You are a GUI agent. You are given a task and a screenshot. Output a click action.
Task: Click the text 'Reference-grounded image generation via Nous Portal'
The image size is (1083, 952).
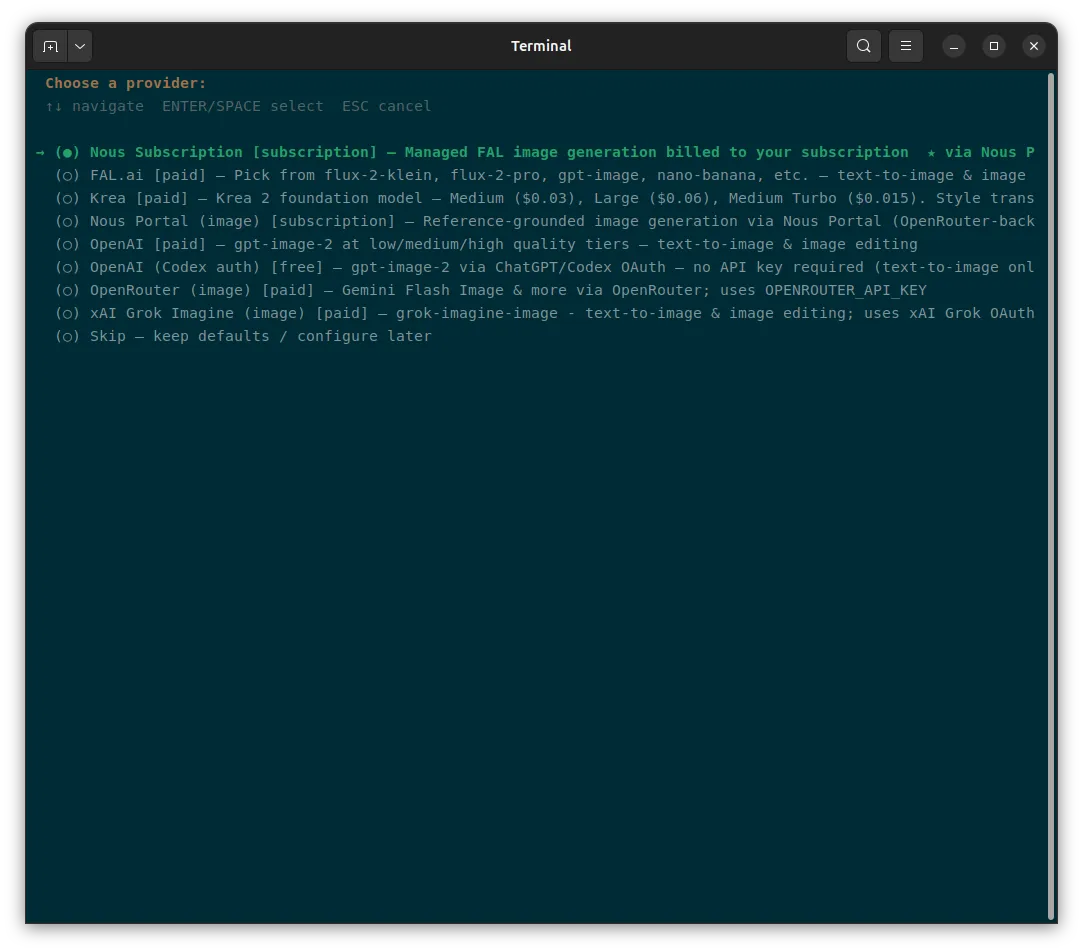pos(652,222)
